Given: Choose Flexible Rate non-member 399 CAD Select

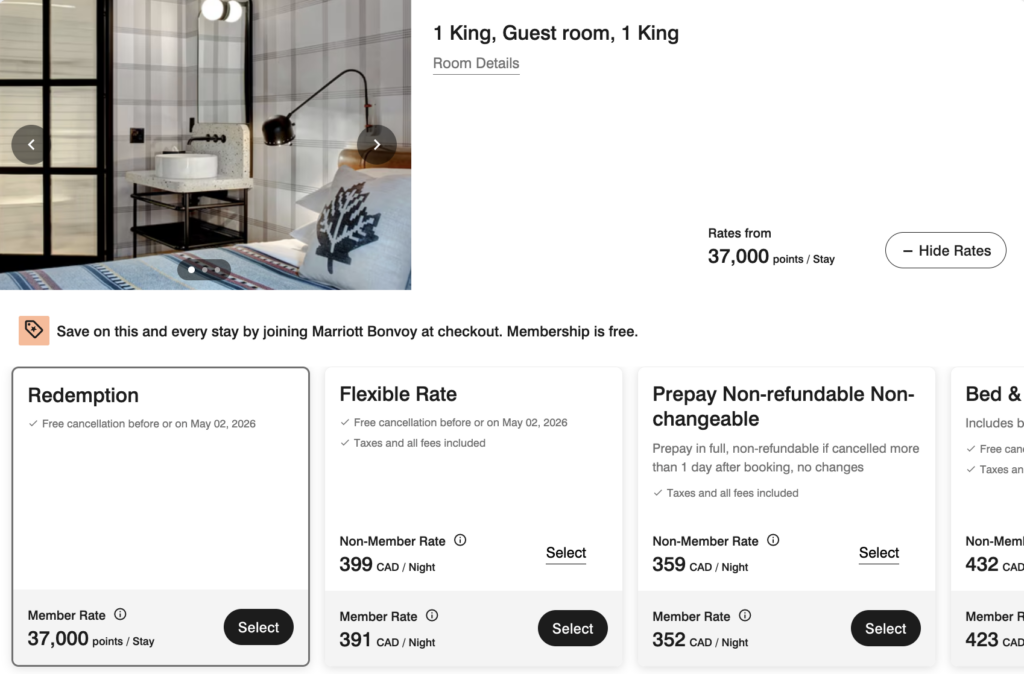Looking at the screenshot, I should point(566,553).
